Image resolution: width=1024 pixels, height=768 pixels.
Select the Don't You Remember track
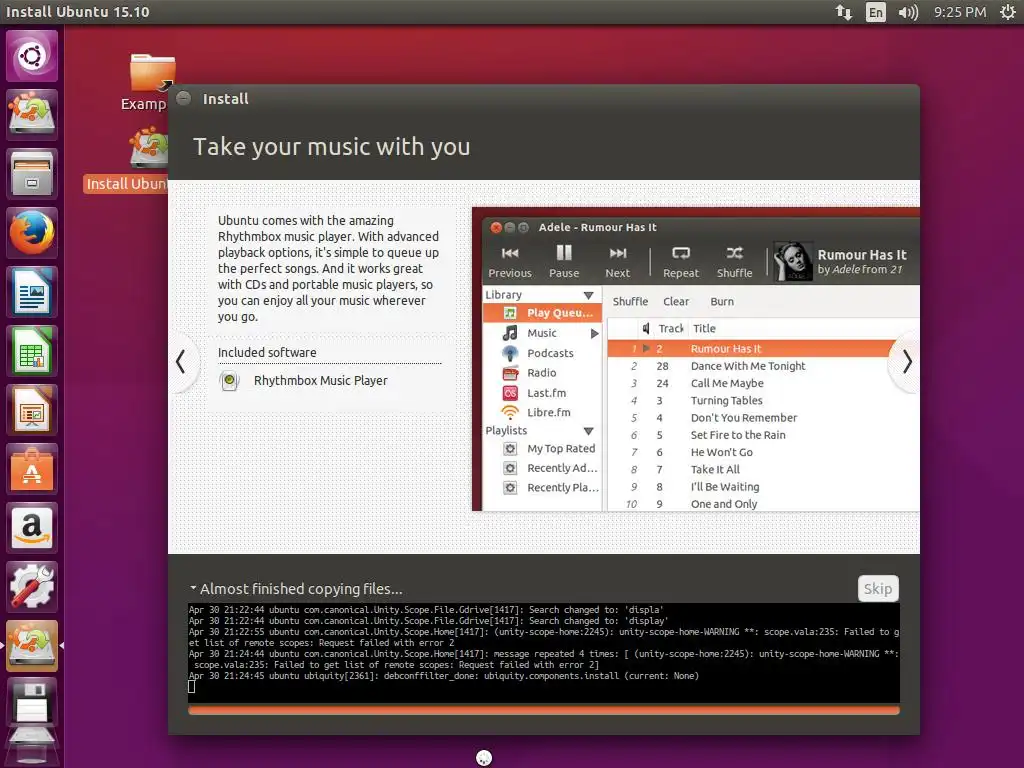pyautogui.click(x=763, y=418)
